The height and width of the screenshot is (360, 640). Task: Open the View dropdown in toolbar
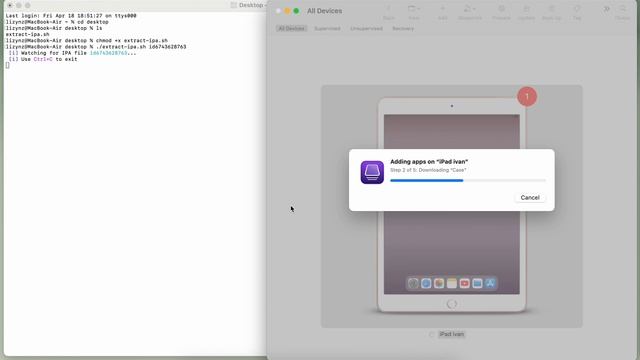[414, 12]
